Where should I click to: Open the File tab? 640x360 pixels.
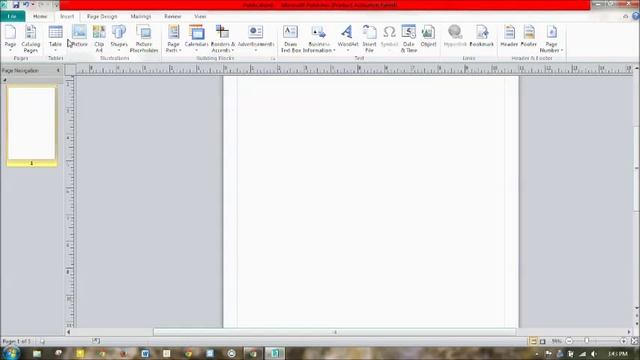pyautogui.click(x=12, y=16)
